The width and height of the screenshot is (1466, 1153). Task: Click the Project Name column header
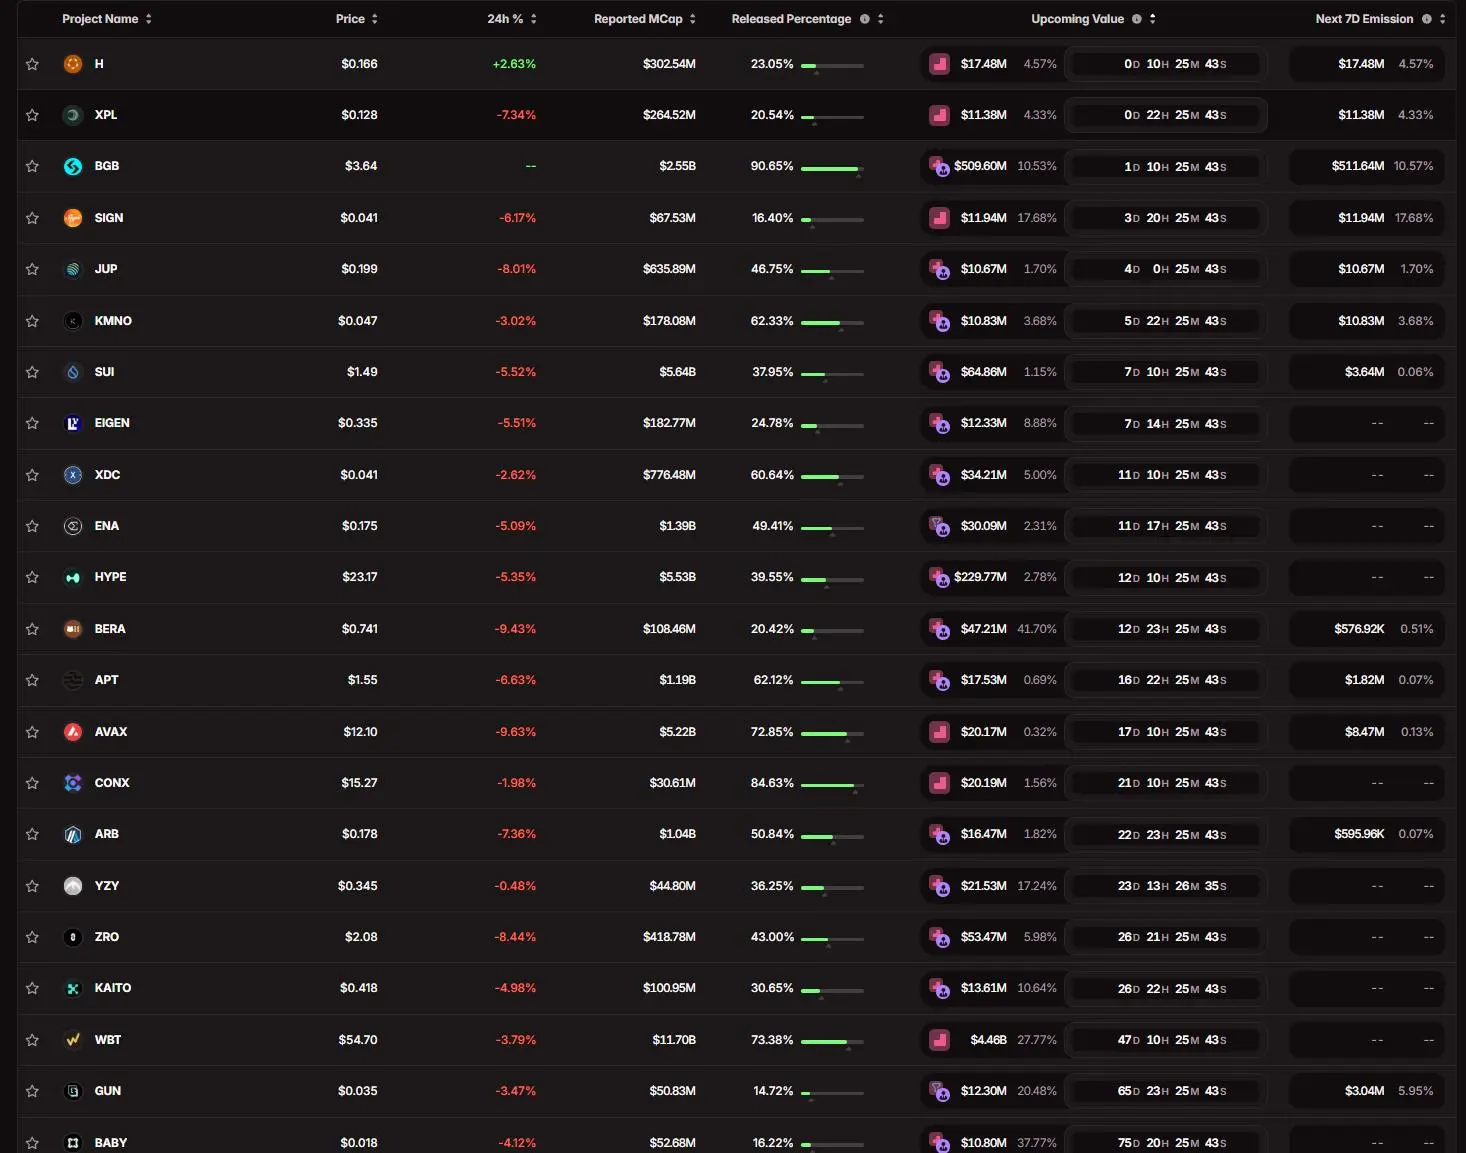tap(100, 19)
